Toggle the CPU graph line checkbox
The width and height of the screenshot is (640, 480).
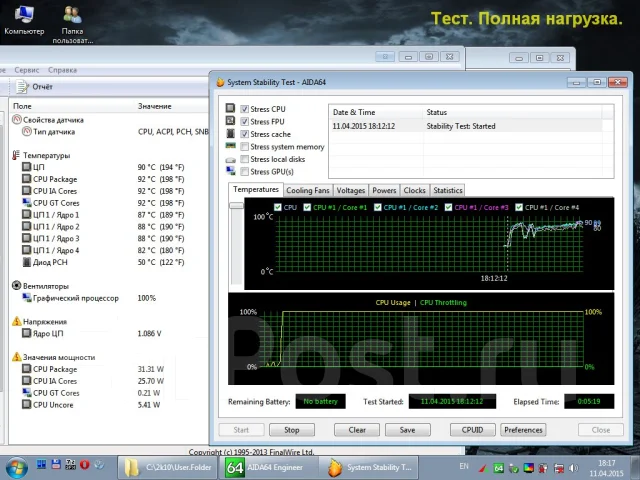click(x=278, y=207)
